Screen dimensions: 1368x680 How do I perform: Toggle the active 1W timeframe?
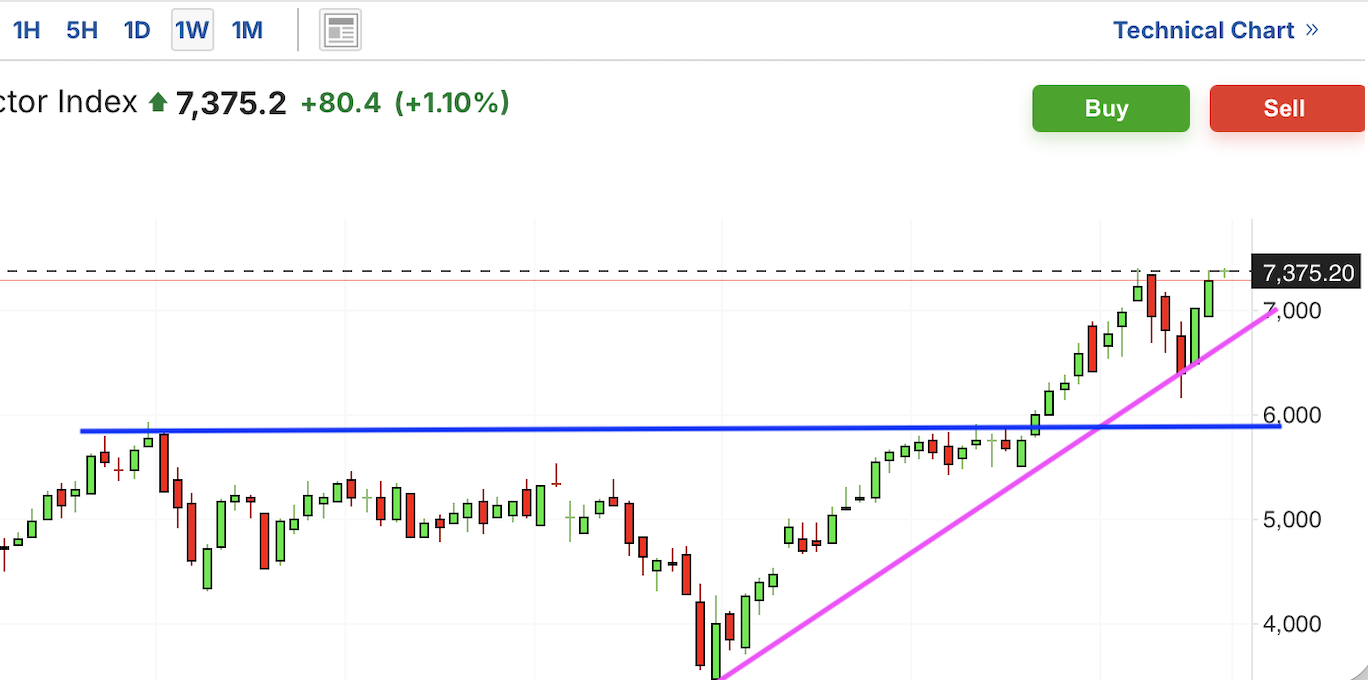[192, 30]
